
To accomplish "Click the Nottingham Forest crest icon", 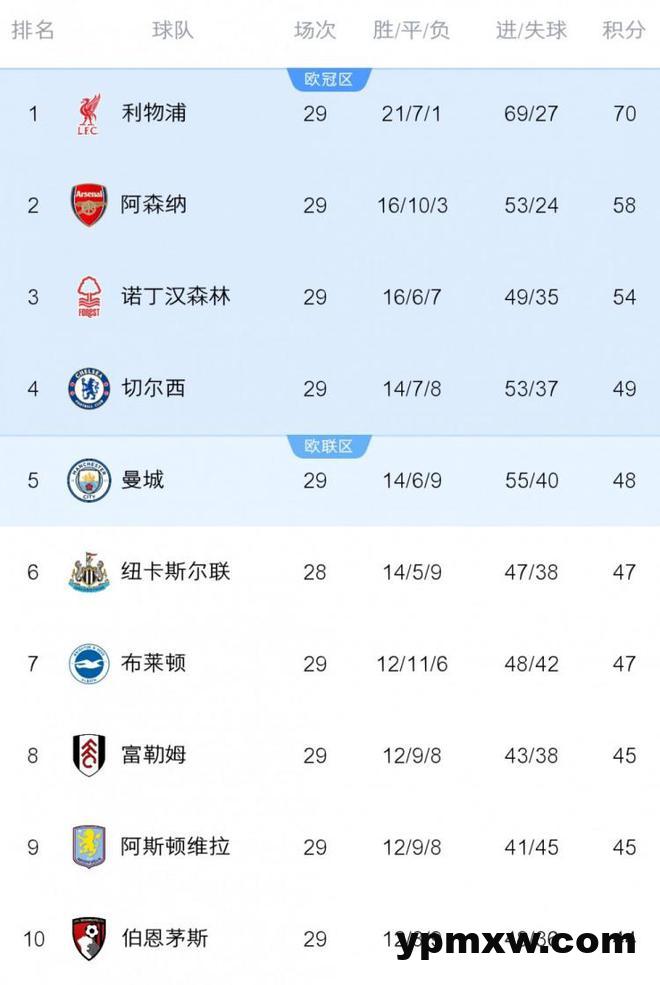I will coord(89,297).
